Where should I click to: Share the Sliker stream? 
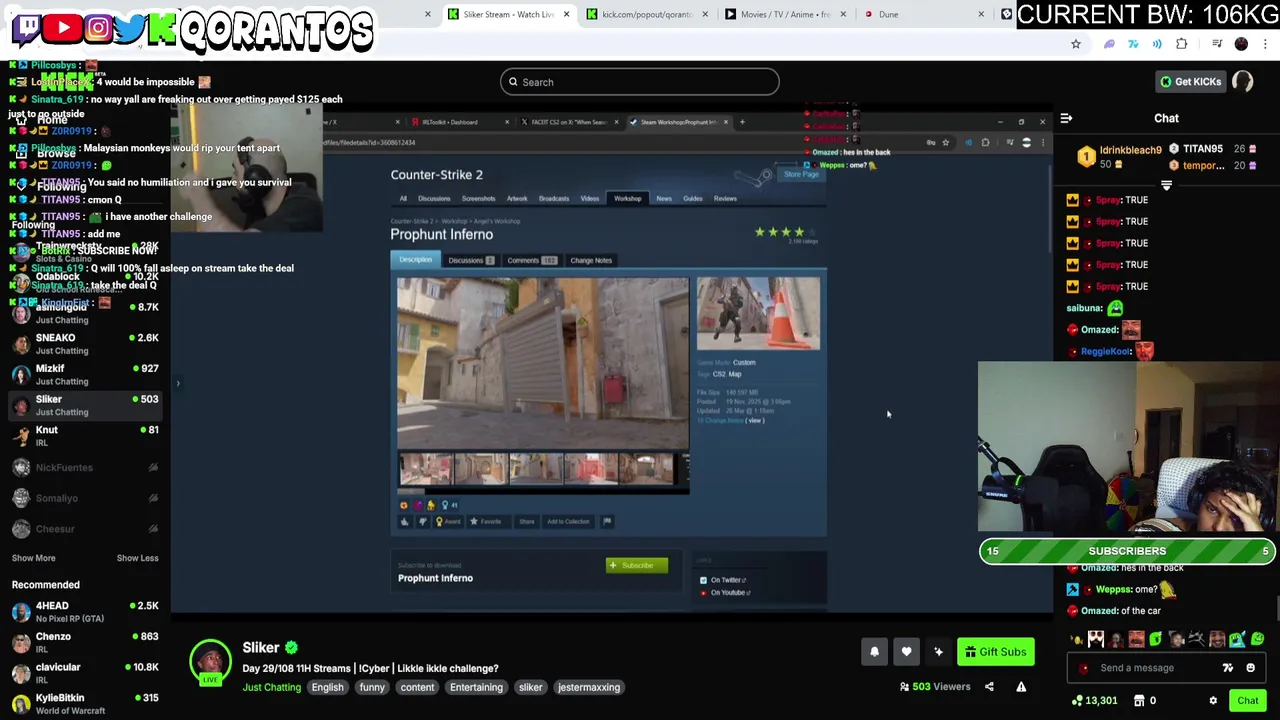click(x=989, y=687)
